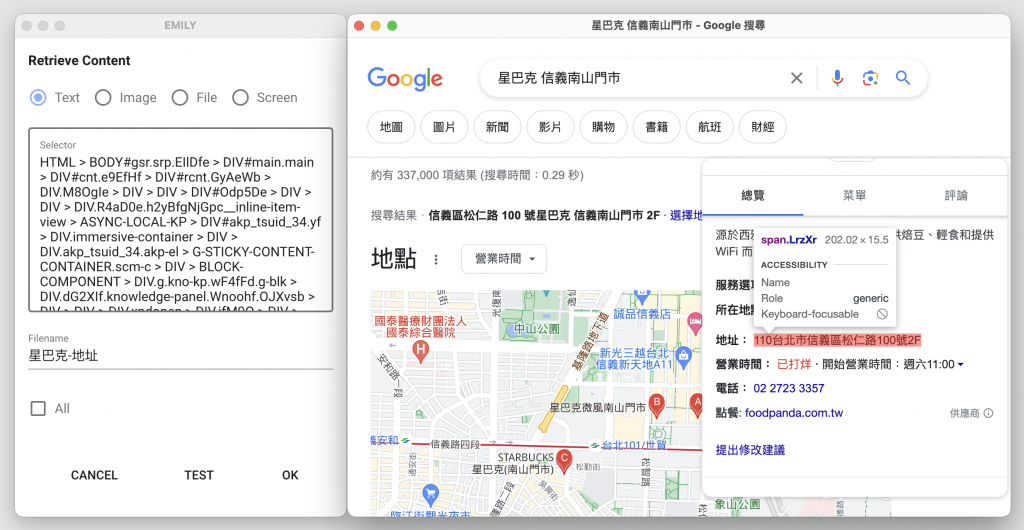Clear the search query with X icon
The width and height of the screenshot is (1024, 530).
[797, 78]
